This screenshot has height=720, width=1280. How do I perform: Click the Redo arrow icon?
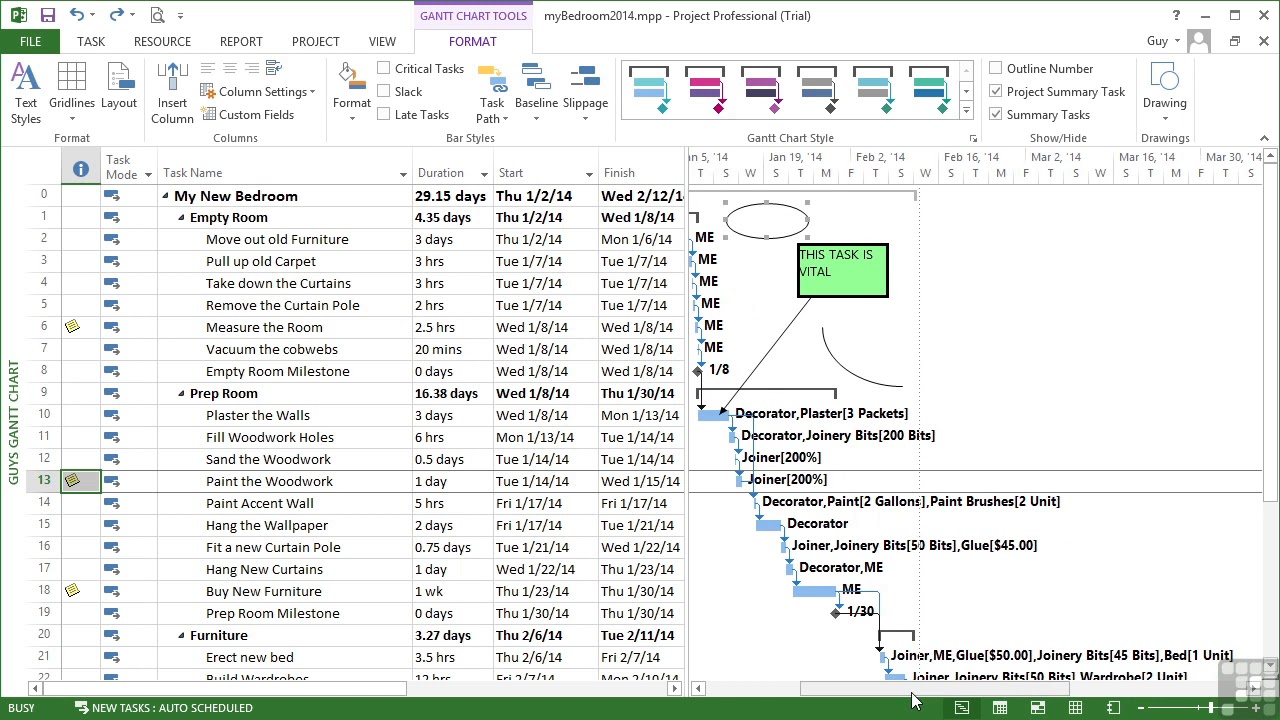pyautogui.click(x=116, y=15)
